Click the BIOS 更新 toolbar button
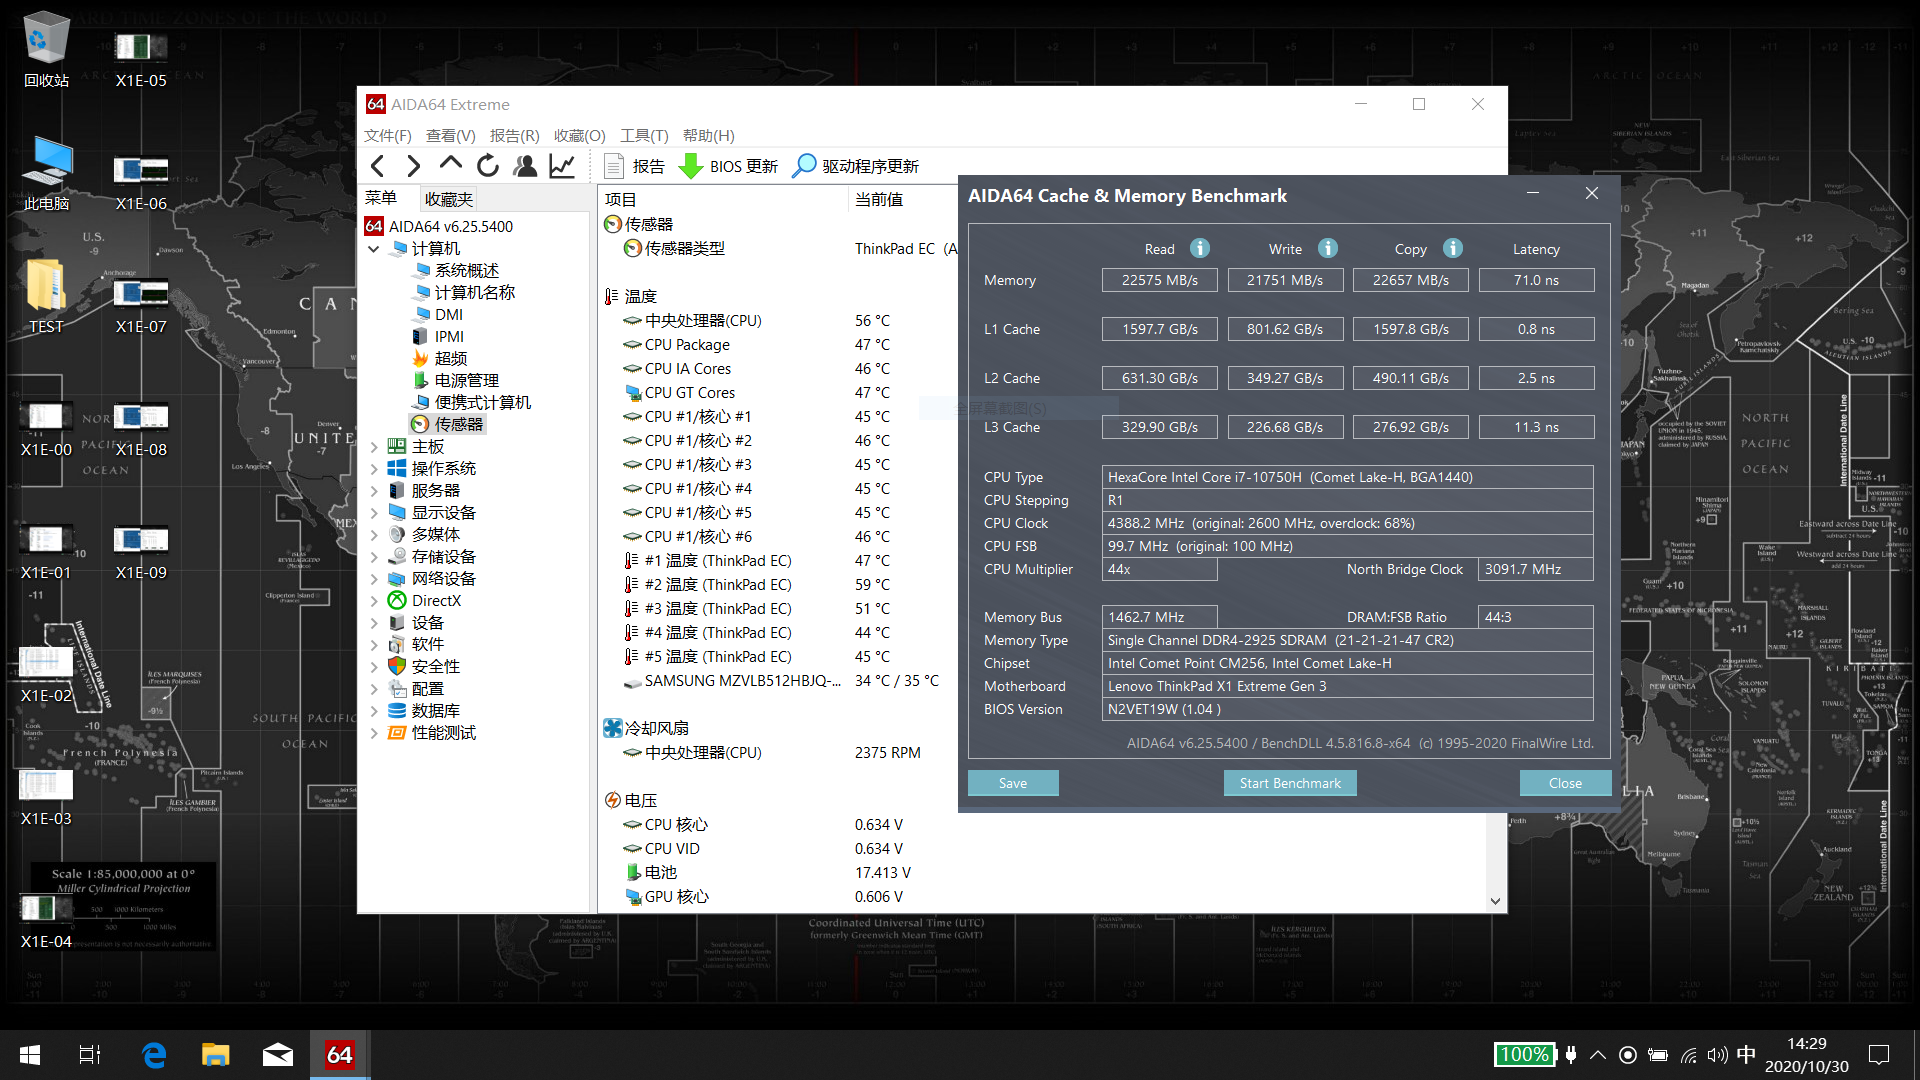The image size is (1920, 1080). pyautogui.click(x=728, y=166)
